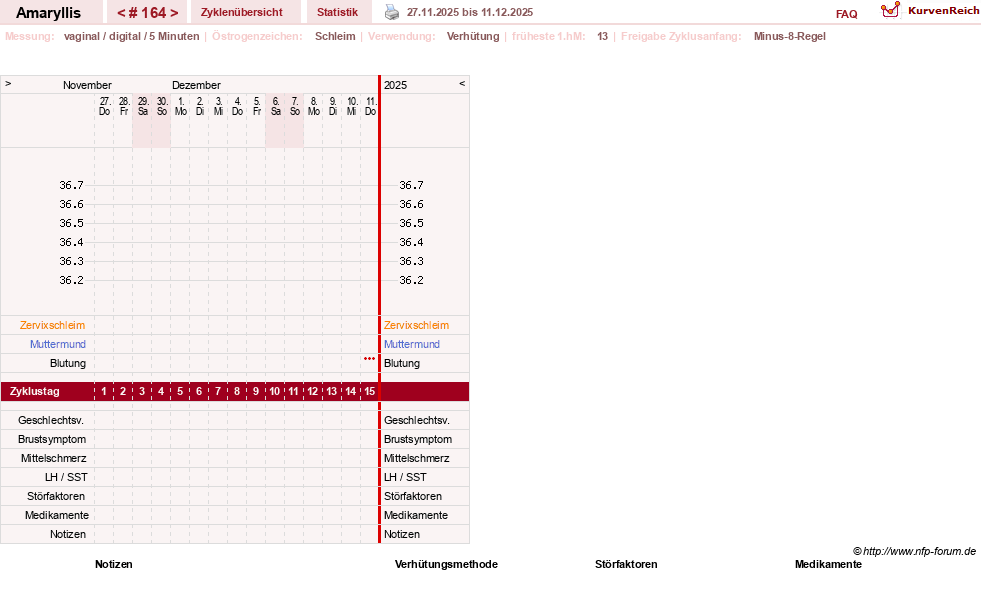The height and width of the screenshot is (603, 981).
Task: Click the left 36.7 temperature label
Action: pyautogui.click(x=71, y=185)
